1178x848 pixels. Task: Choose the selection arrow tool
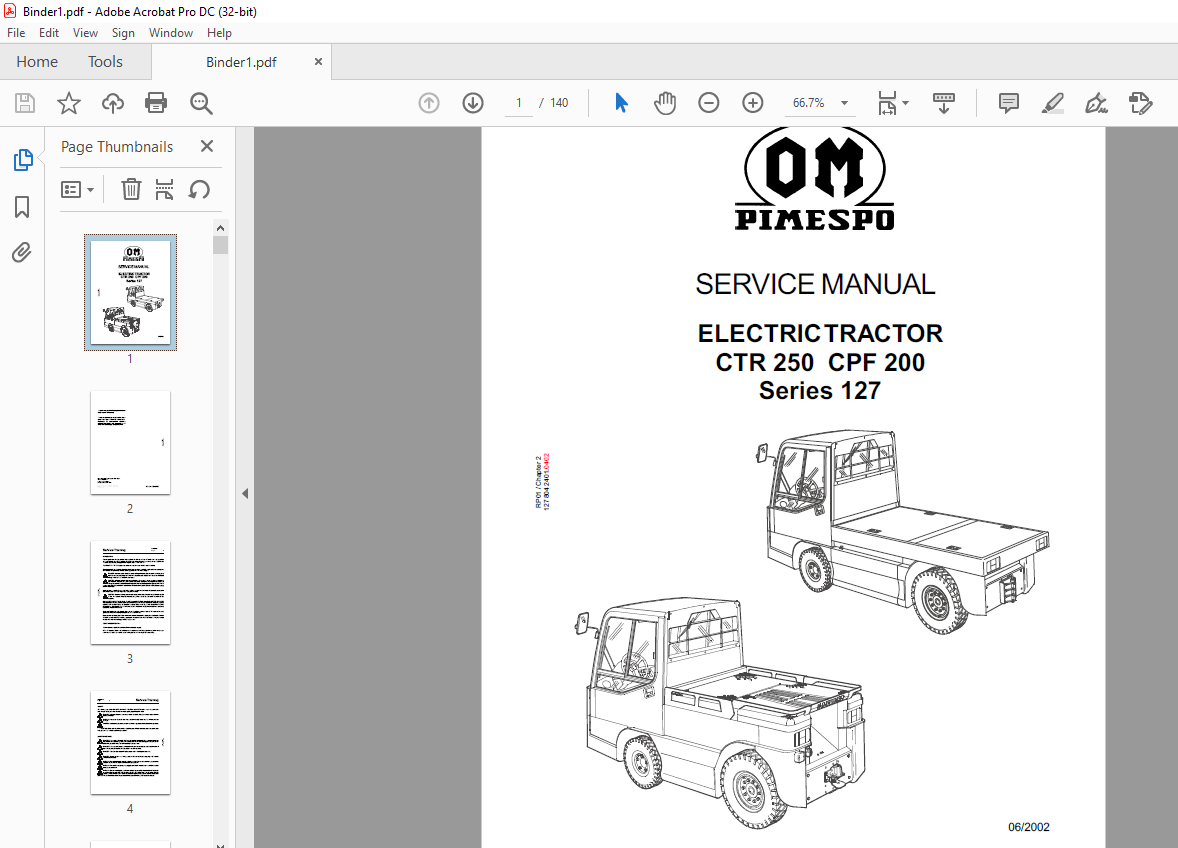tap(621, 103)
